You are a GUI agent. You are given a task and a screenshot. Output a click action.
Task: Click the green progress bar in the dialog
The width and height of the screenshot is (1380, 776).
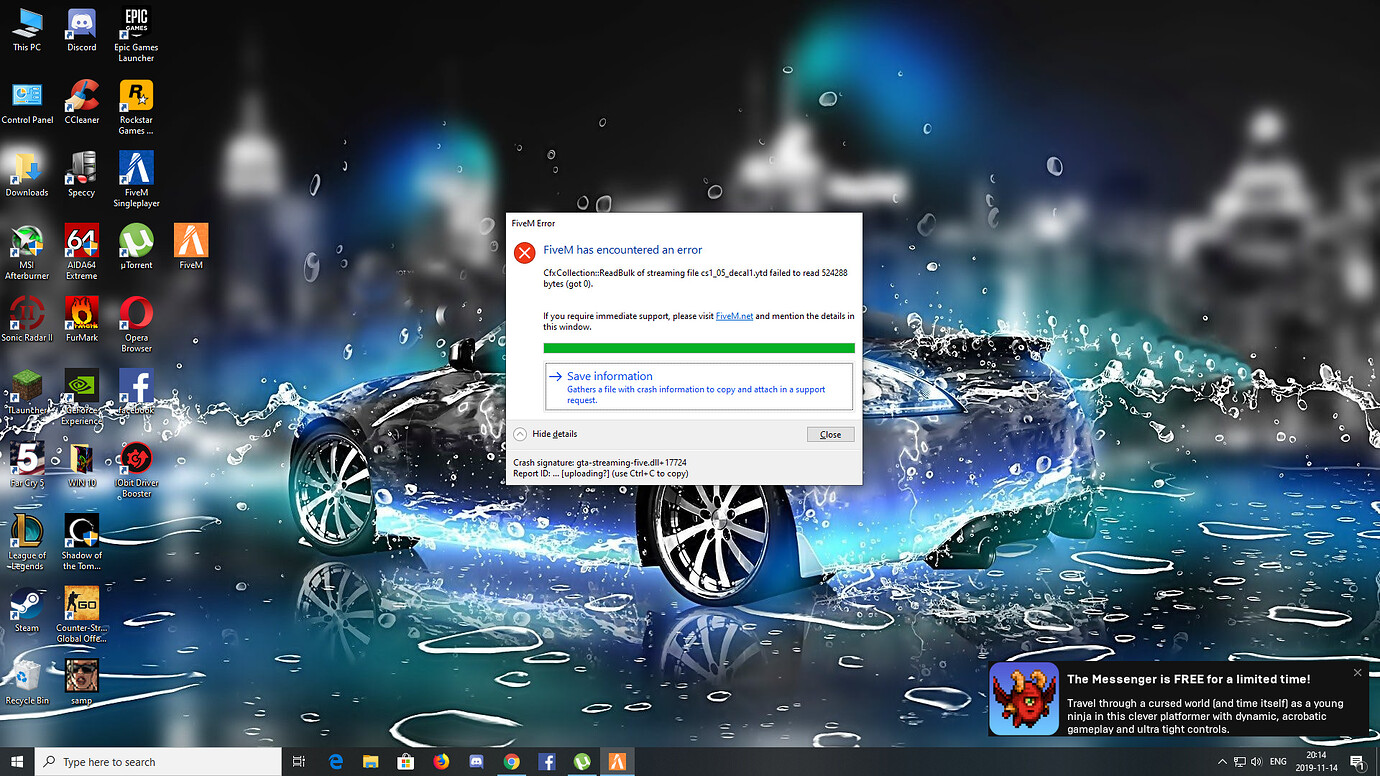click(x=699, y=348)
